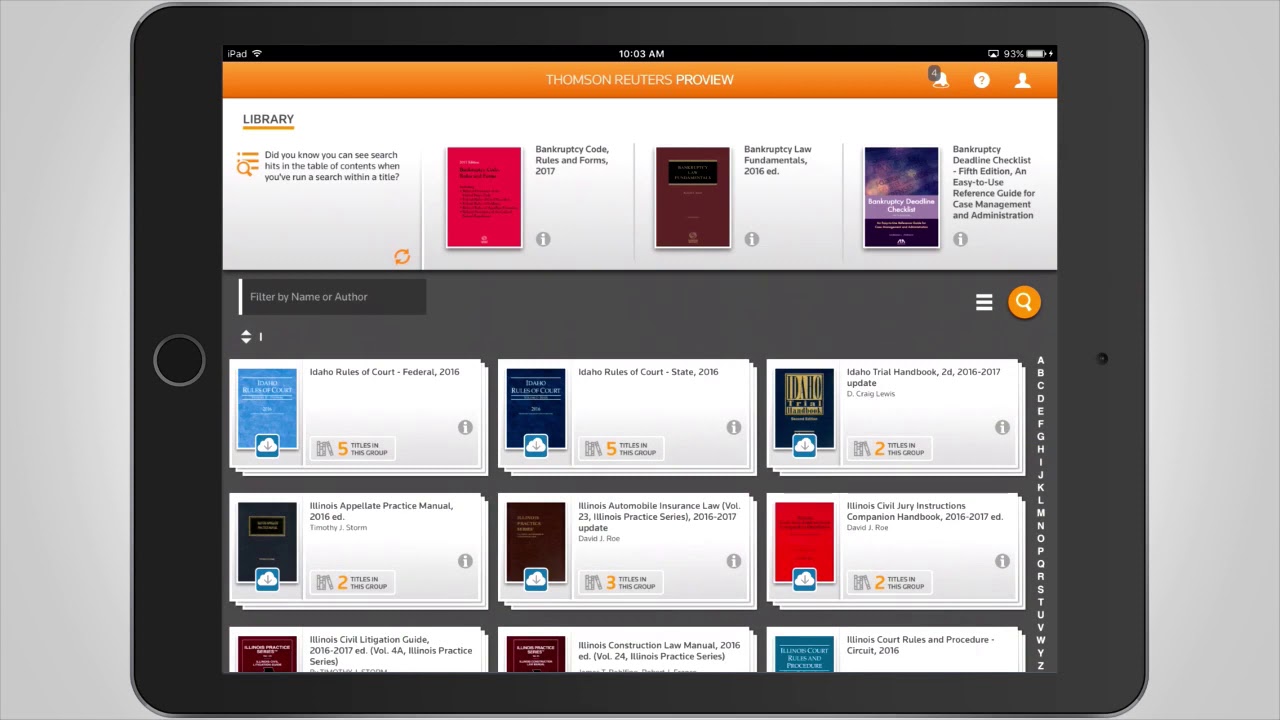Open the user profile icon
The width and height of the screenshot is (1280, 720).
(x=1022, y=80)
